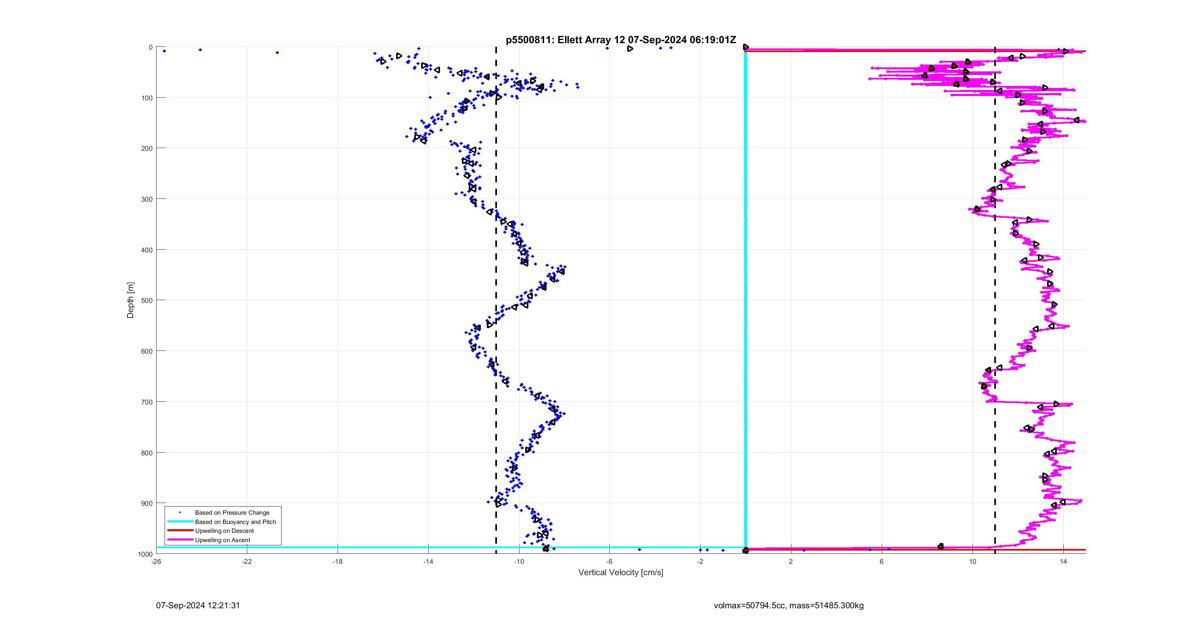Click legend entry "Upwelling on Ascent"

222,539
